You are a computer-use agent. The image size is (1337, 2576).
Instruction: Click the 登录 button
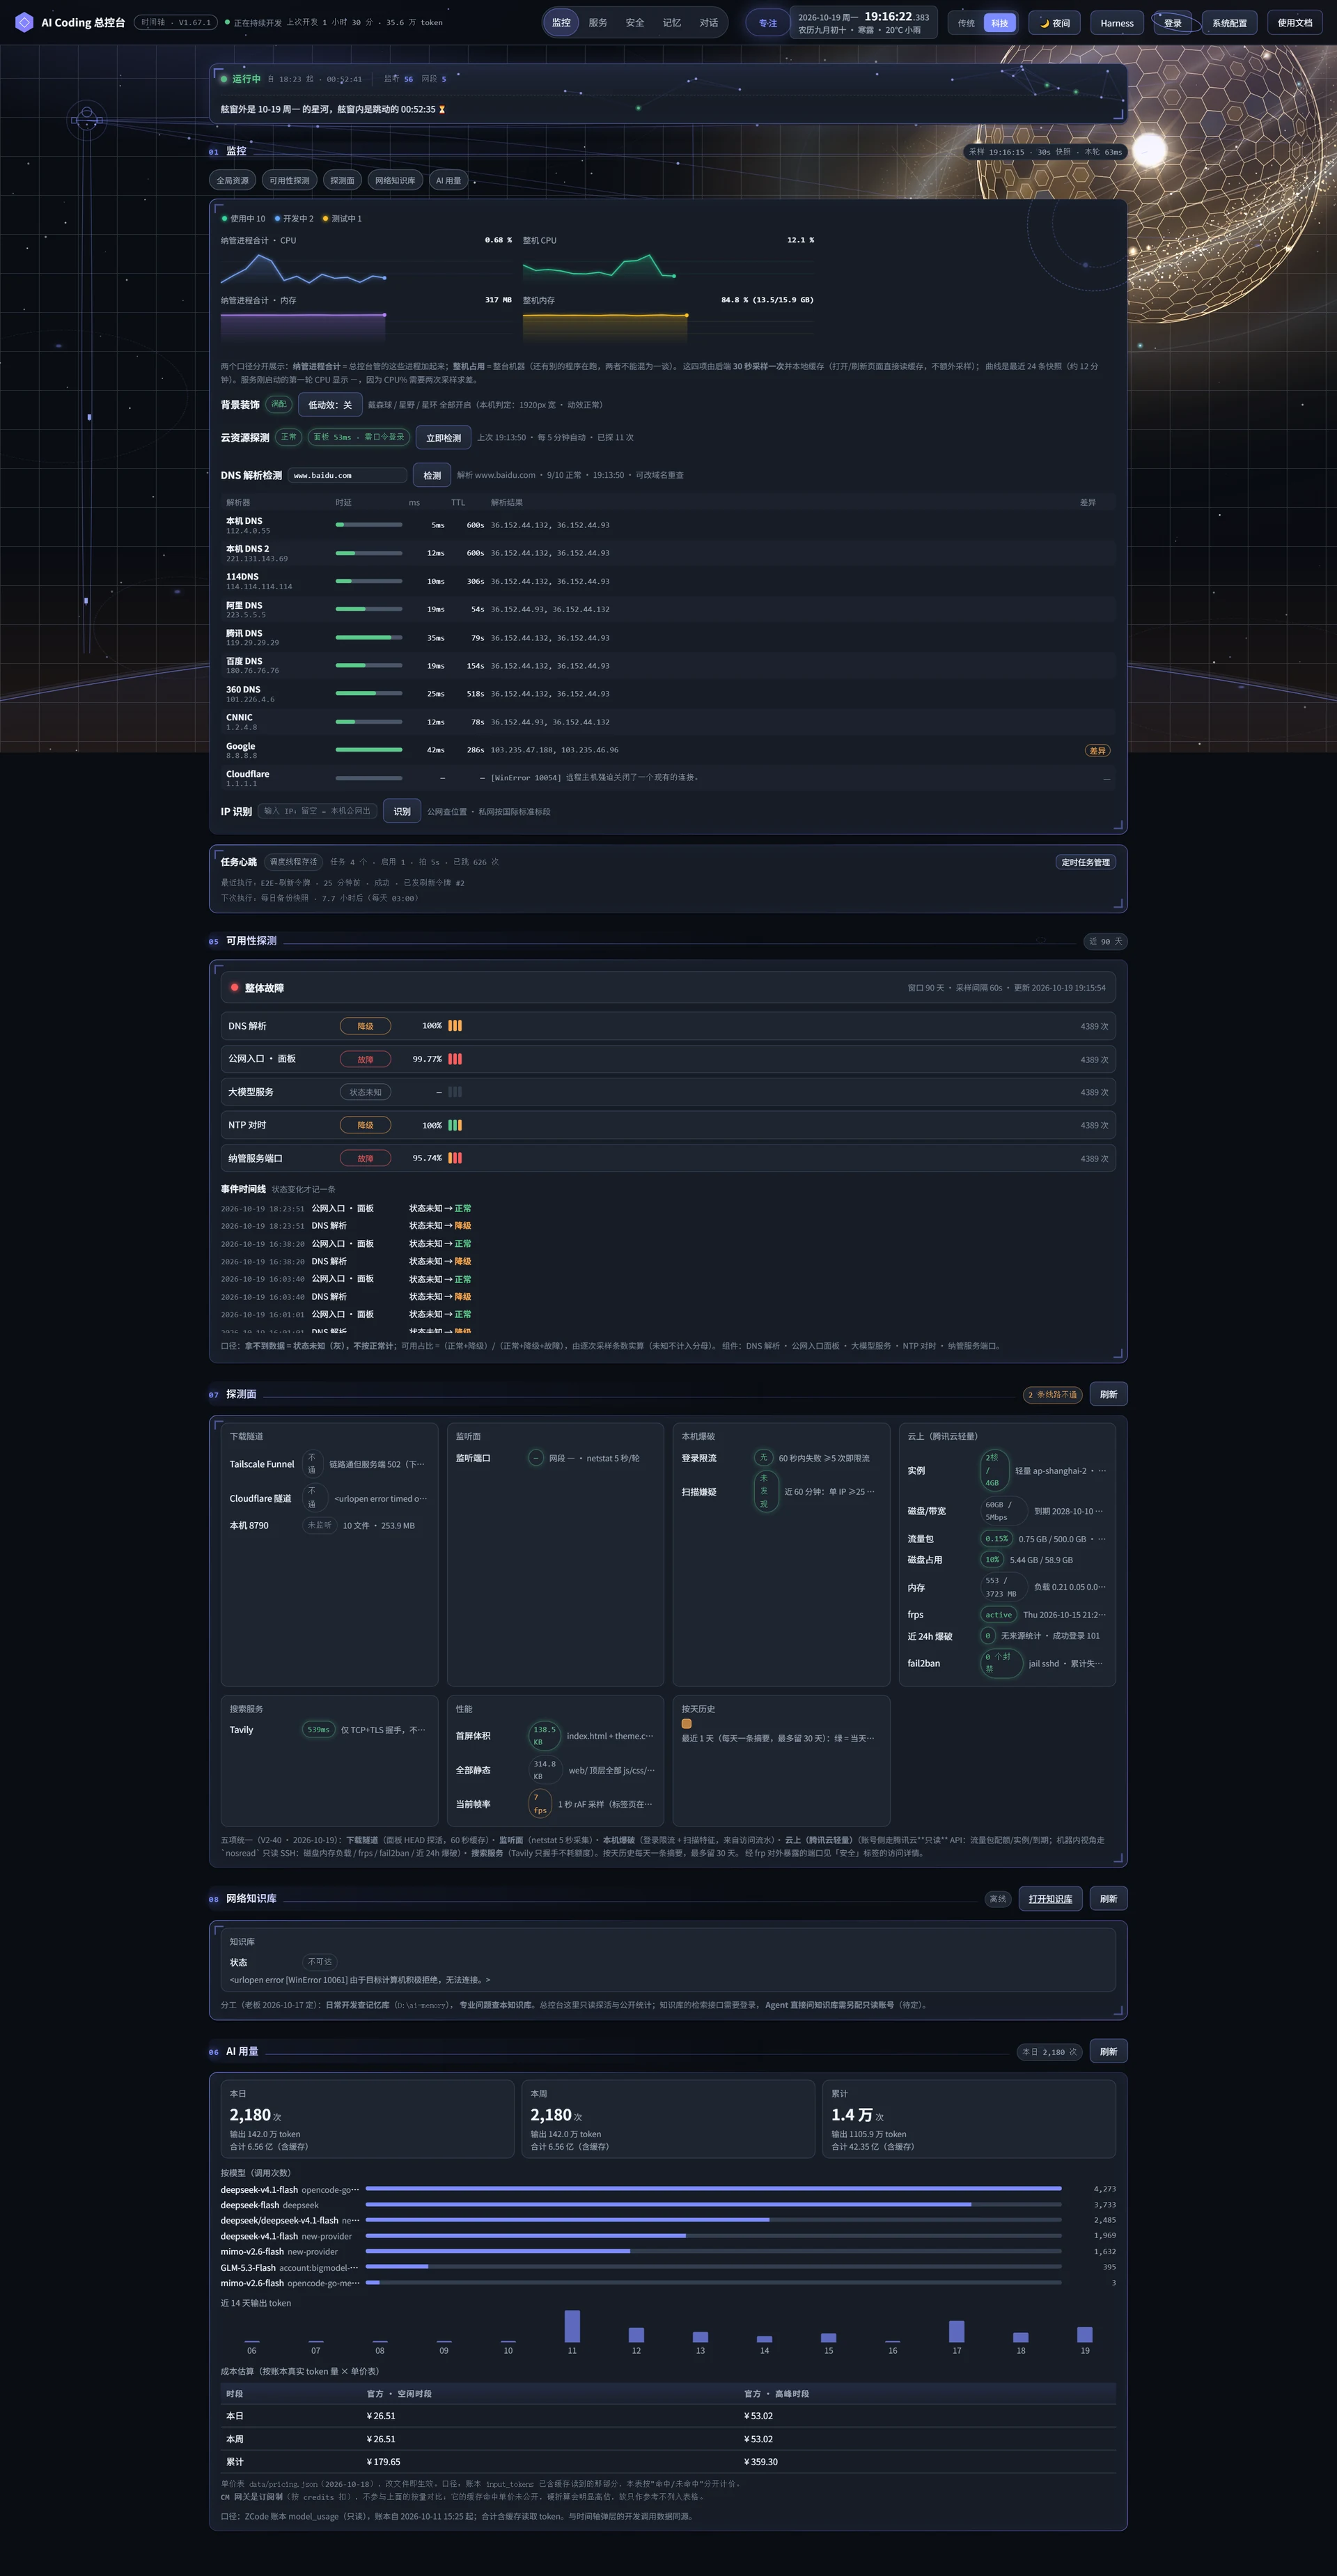1173,23
